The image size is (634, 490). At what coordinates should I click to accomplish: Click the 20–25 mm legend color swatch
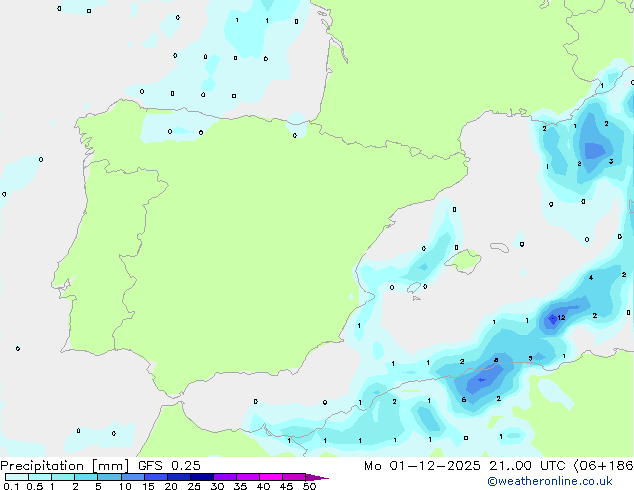tap(179, 477)
